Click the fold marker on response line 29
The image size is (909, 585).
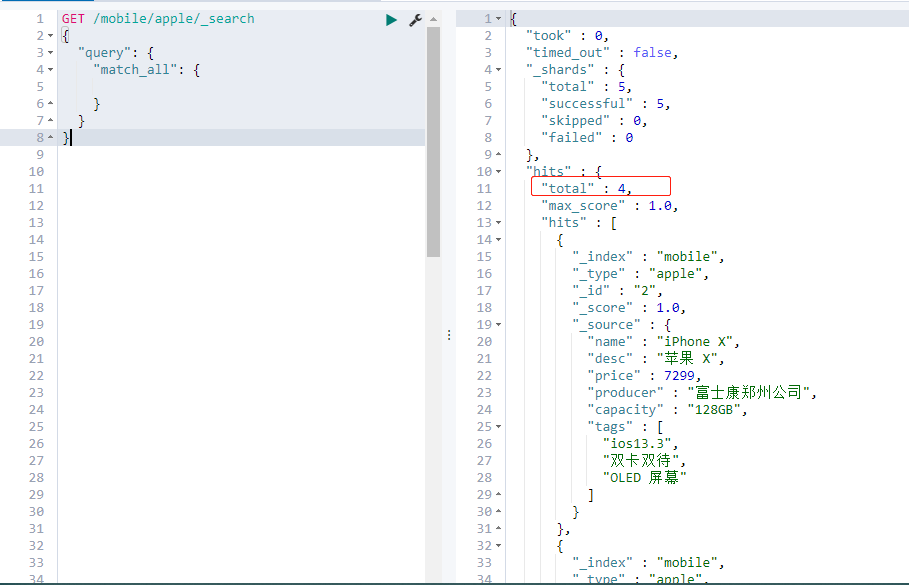click(x=499, y=495)
